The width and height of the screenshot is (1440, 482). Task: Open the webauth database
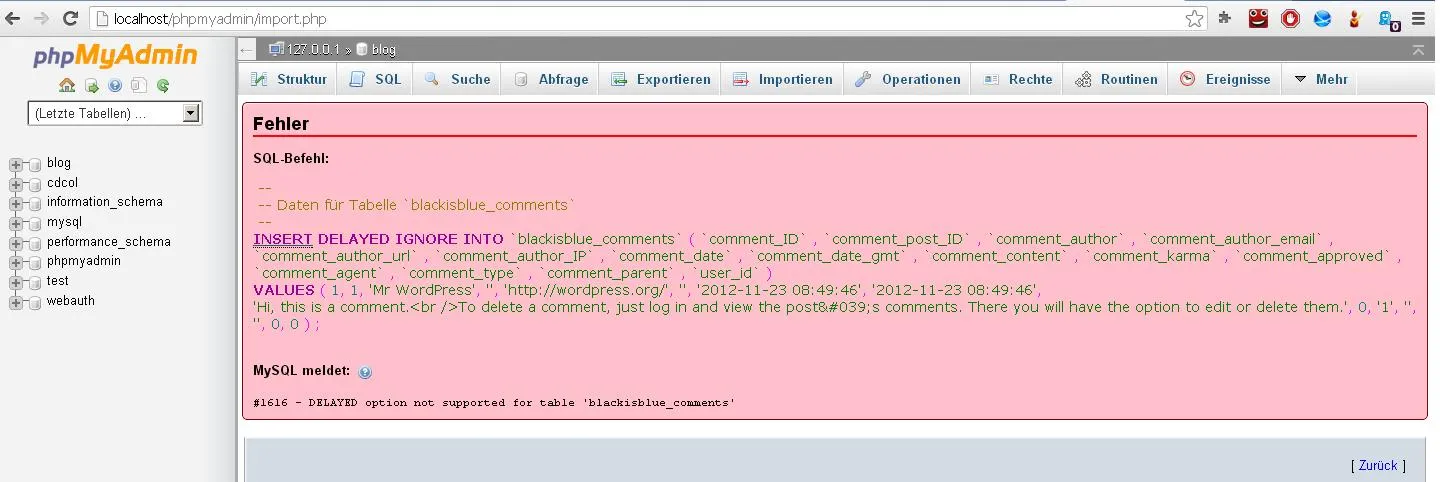point(71,300)
